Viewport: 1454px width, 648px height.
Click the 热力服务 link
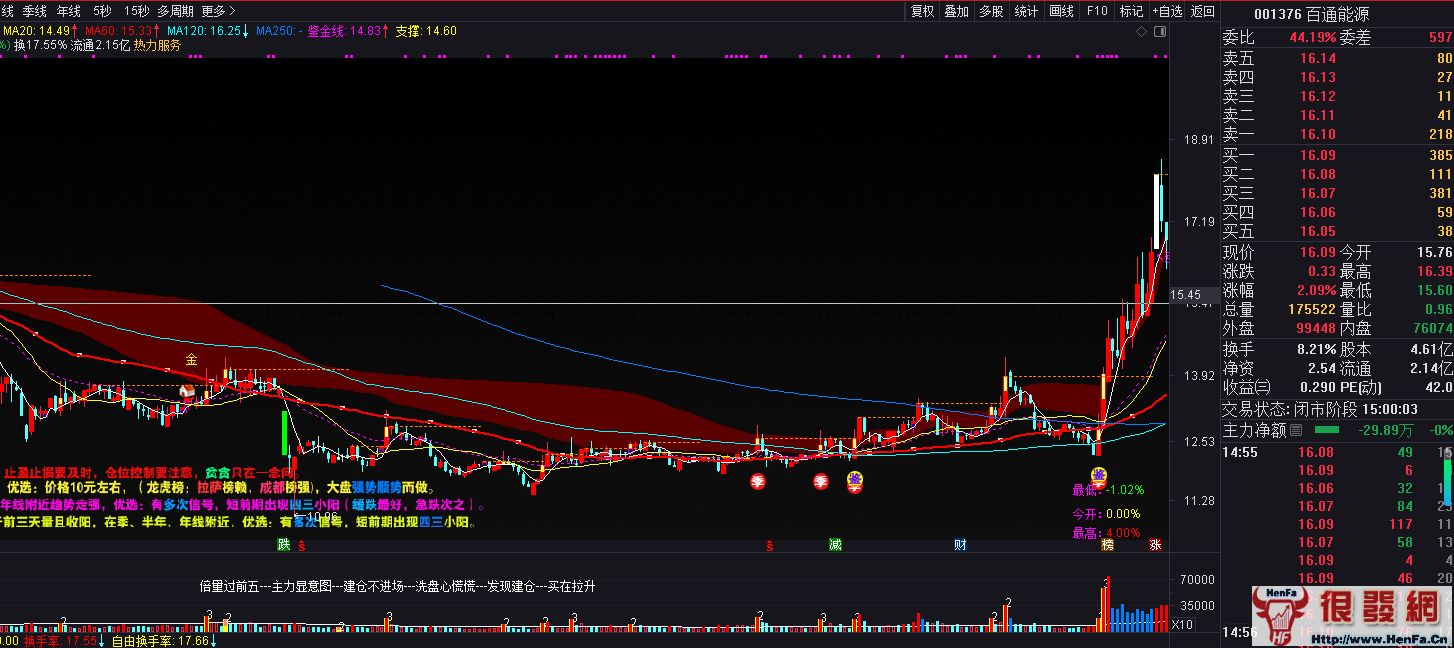[158, 45]
